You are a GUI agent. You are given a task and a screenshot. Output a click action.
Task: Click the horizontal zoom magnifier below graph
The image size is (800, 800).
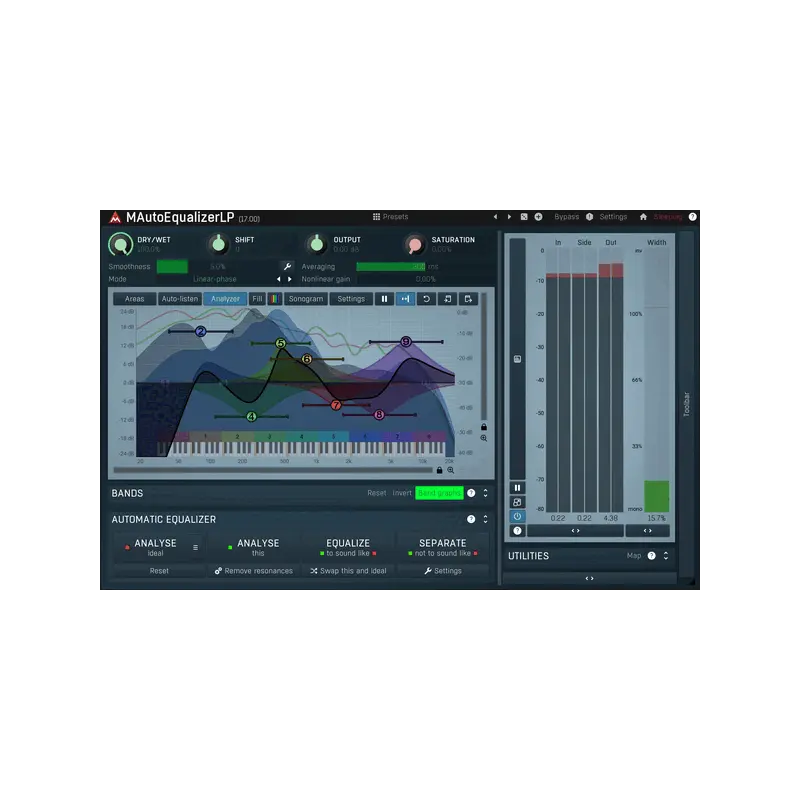[x=451, y=470]
